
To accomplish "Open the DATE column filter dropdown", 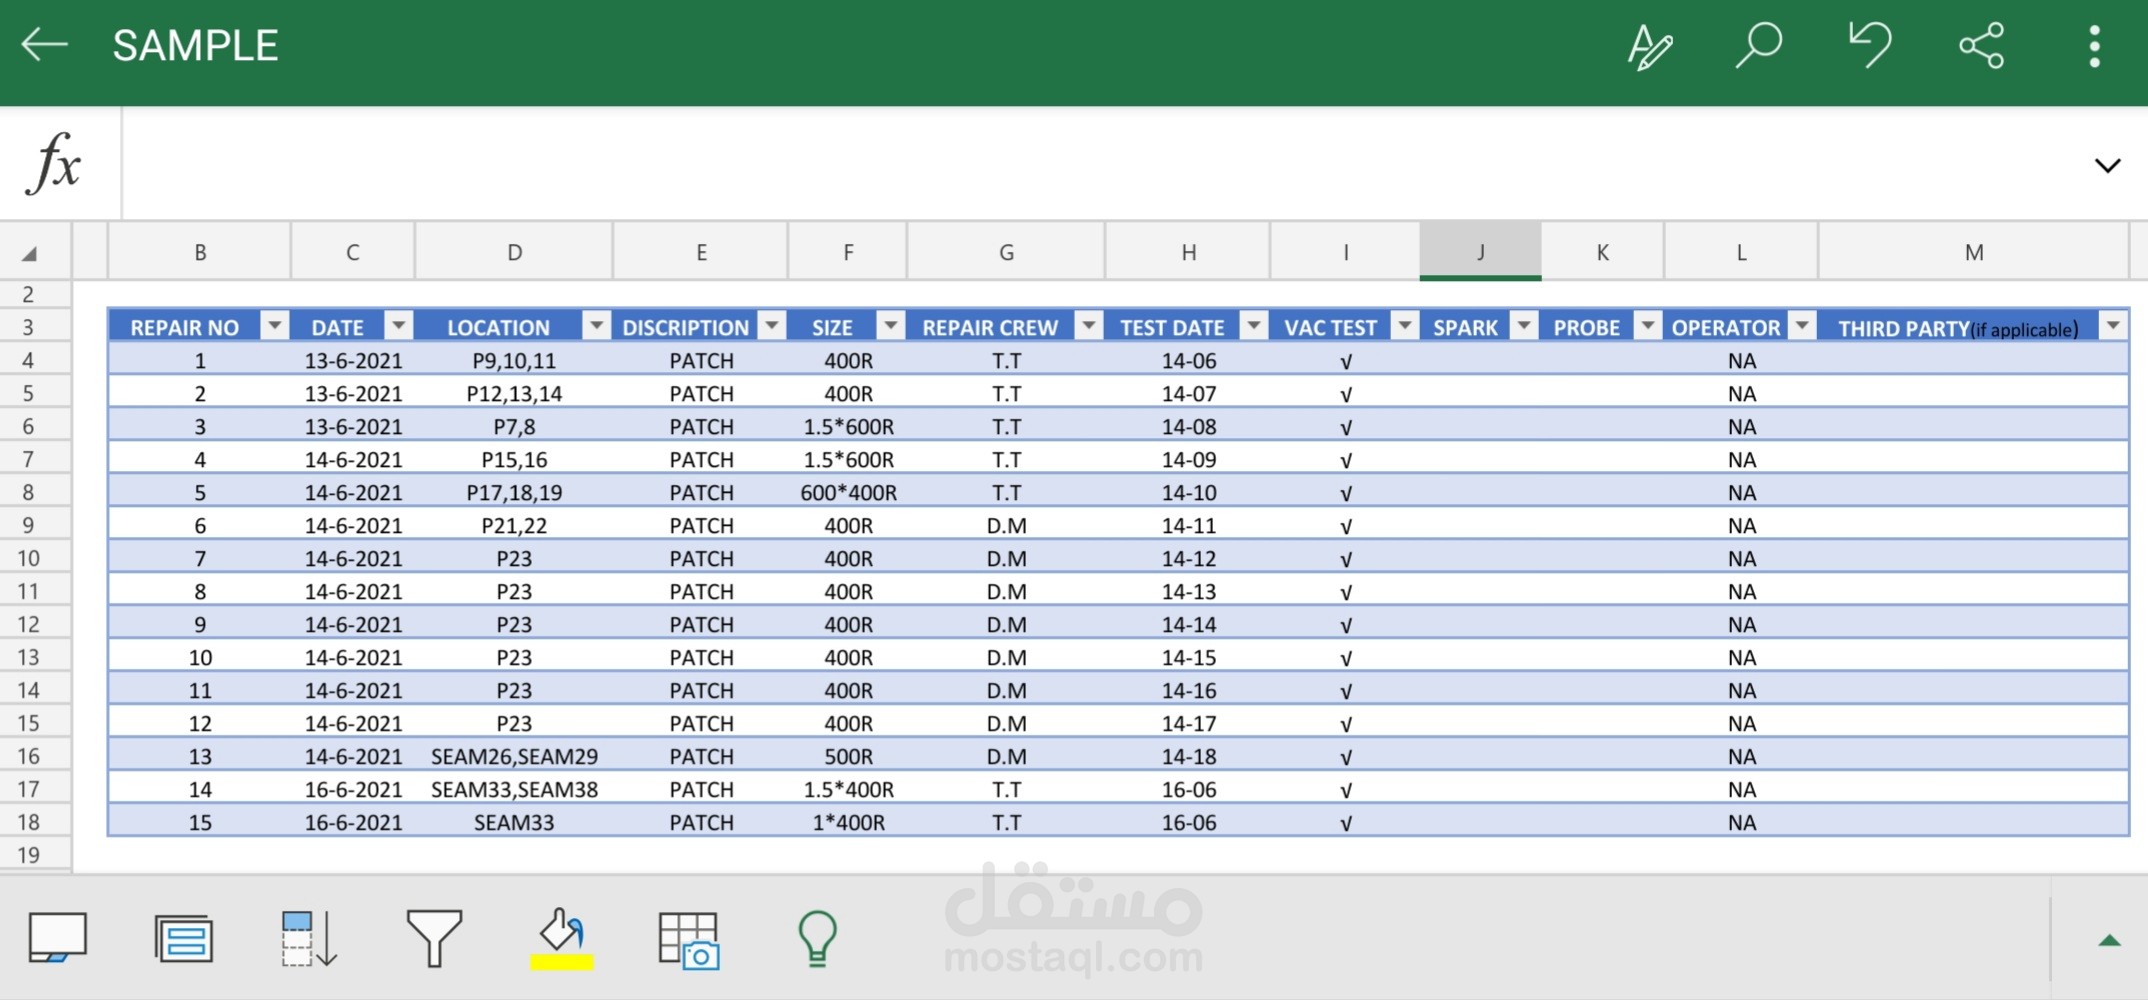I will 399,325.
